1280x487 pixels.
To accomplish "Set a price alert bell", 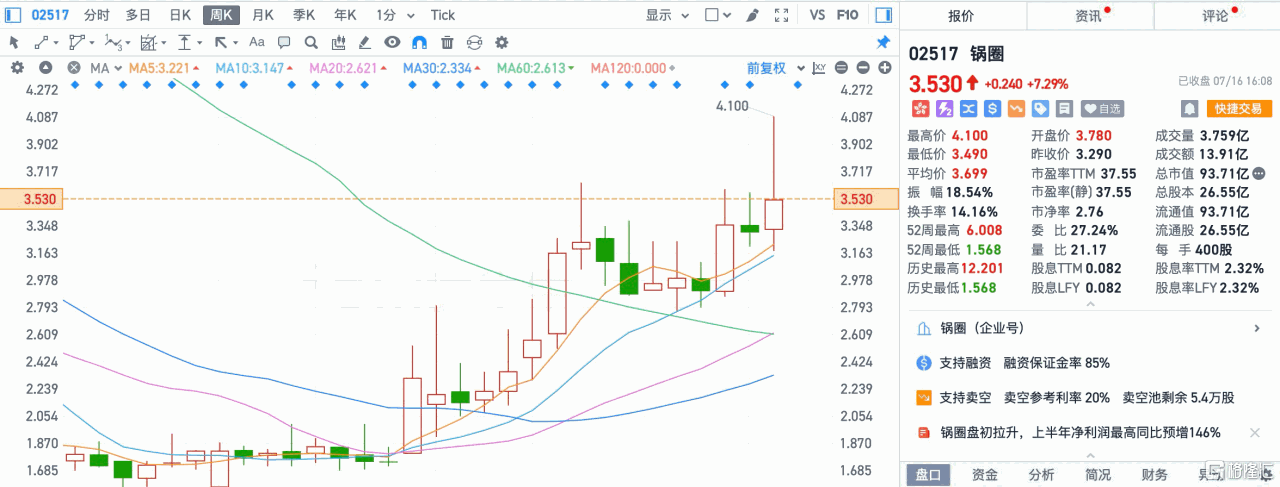I will click(x=1190, y=108).
